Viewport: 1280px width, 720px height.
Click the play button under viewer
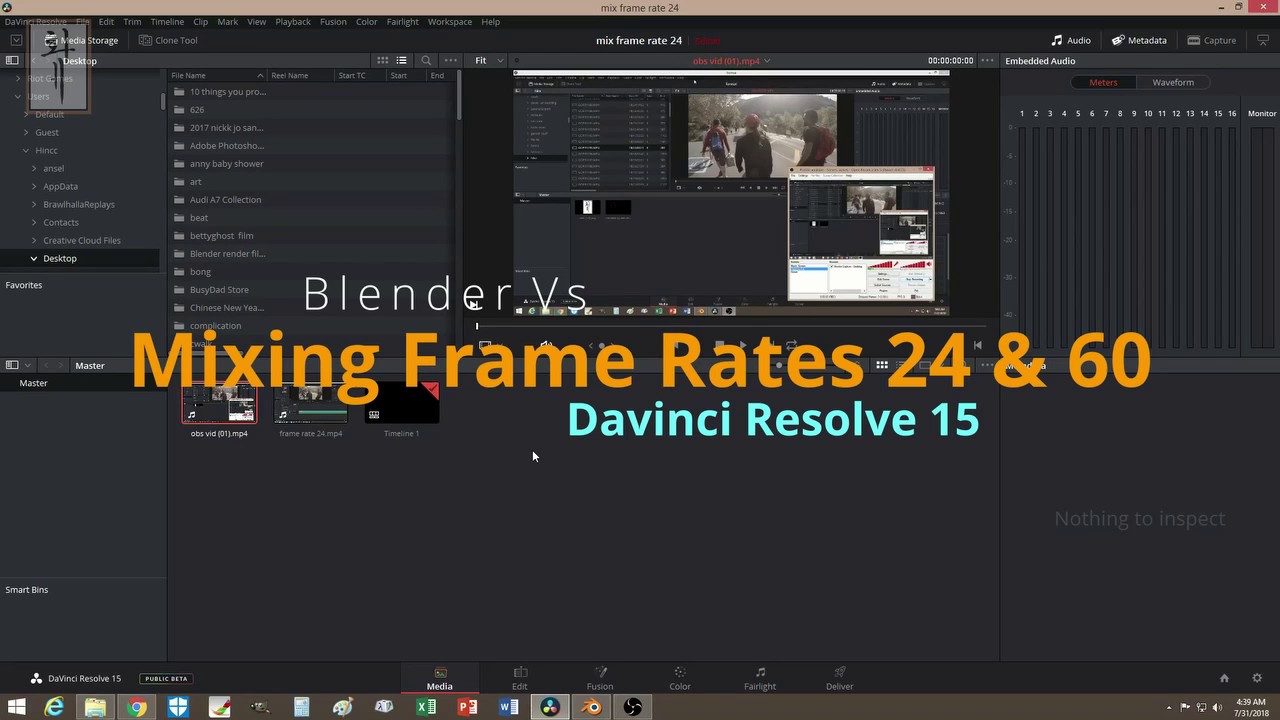[742, 345]
